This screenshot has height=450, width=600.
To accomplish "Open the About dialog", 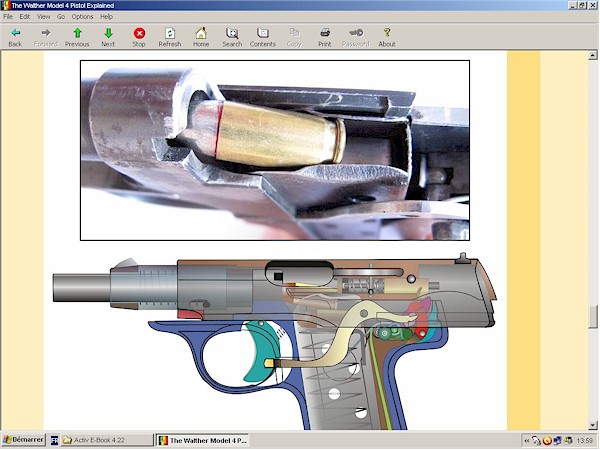I will [387, 38].
